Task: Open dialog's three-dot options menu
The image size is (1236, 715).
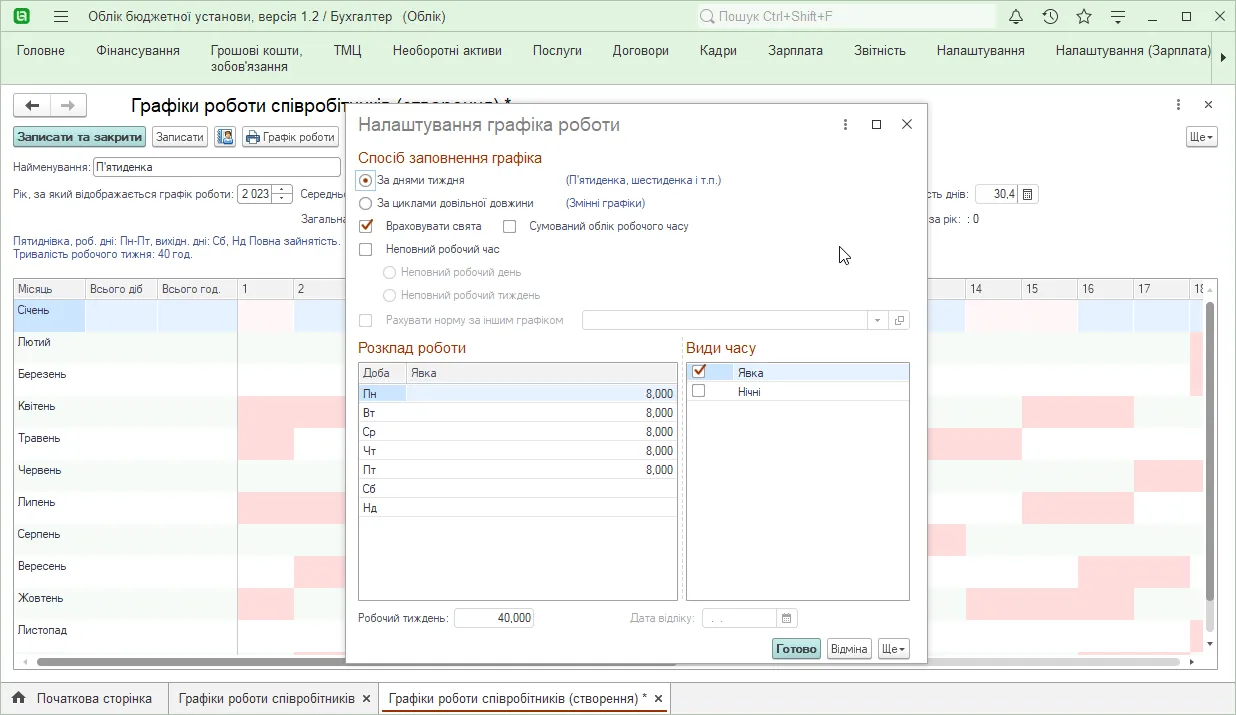Action: coord(846,125)
